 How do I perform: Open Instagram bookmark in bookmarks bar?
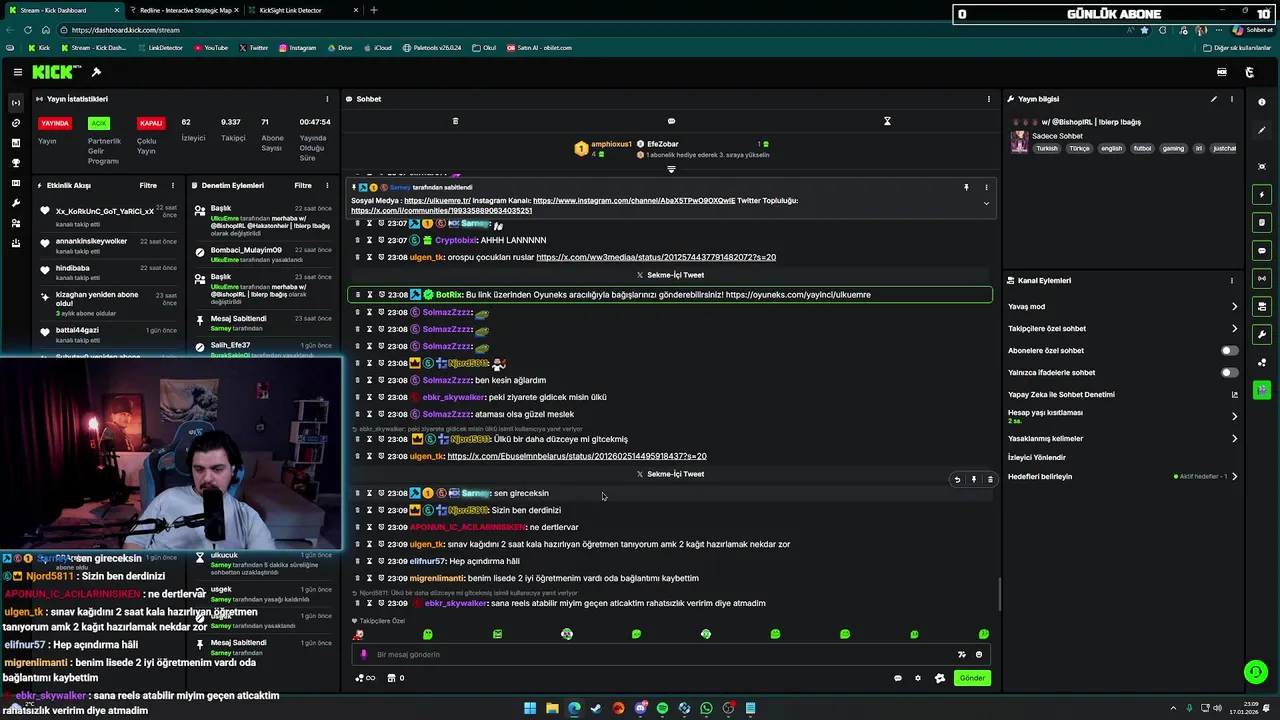tap(297, 48)
